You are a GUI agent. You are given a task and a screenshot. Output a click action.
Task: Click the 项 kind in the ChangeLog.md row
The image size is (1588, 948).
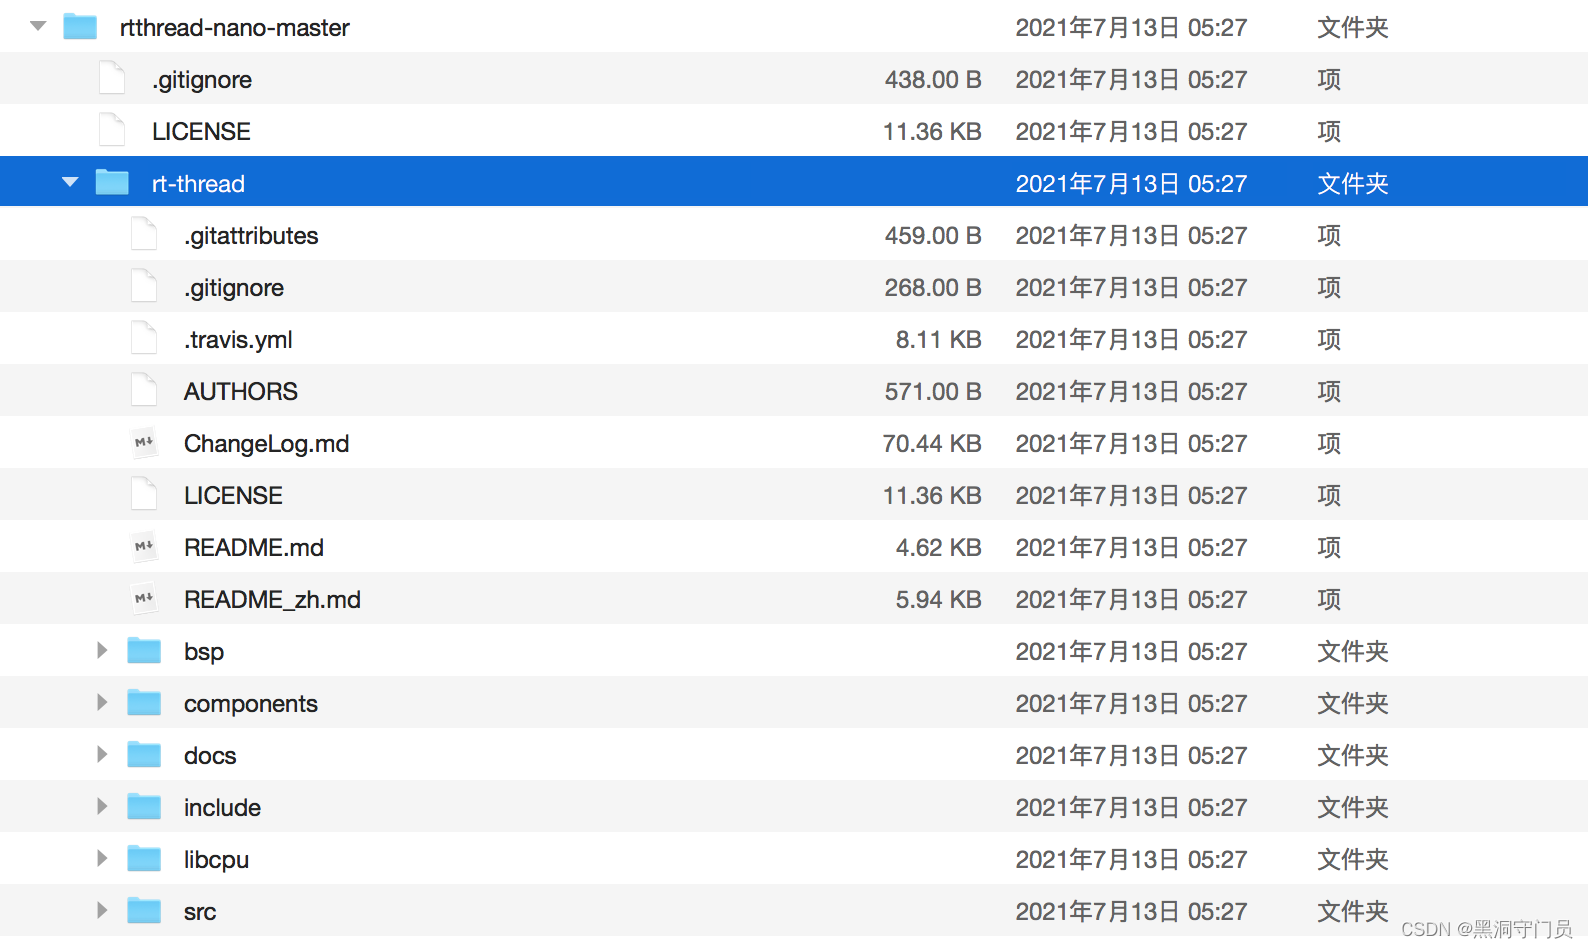(x=1329, y=444)
